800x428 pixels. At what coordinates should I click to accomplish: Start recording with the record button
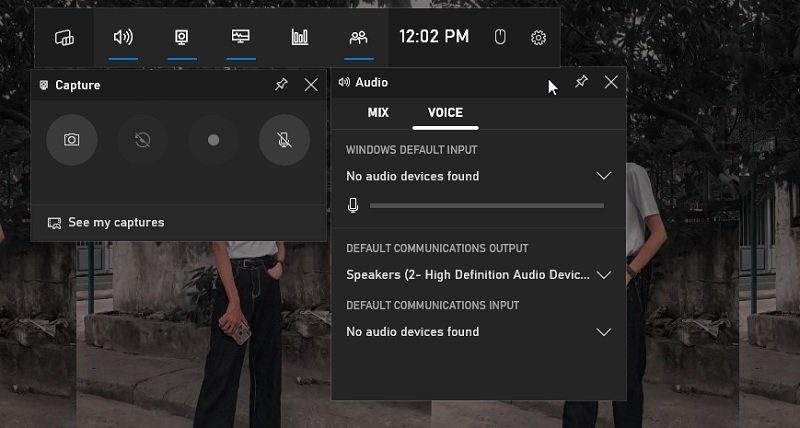click(213, 140)
